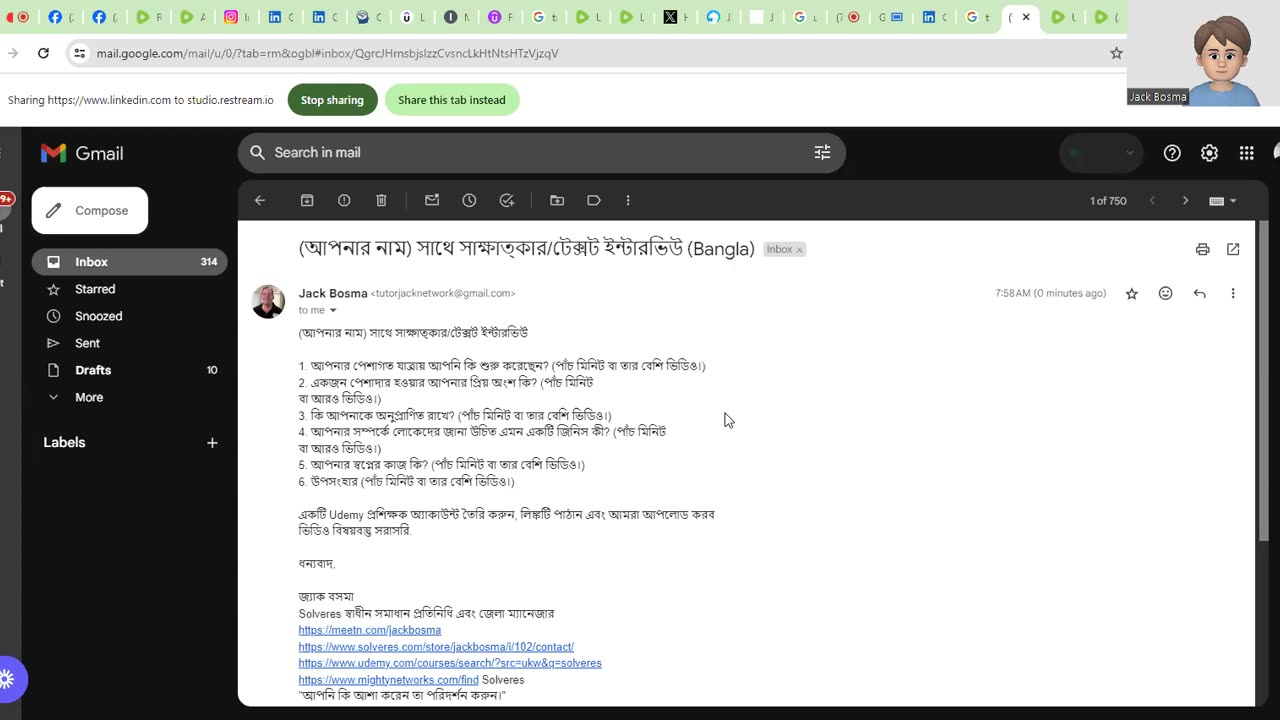
Task: Click the Gmail logo
Action: (82, 153)
